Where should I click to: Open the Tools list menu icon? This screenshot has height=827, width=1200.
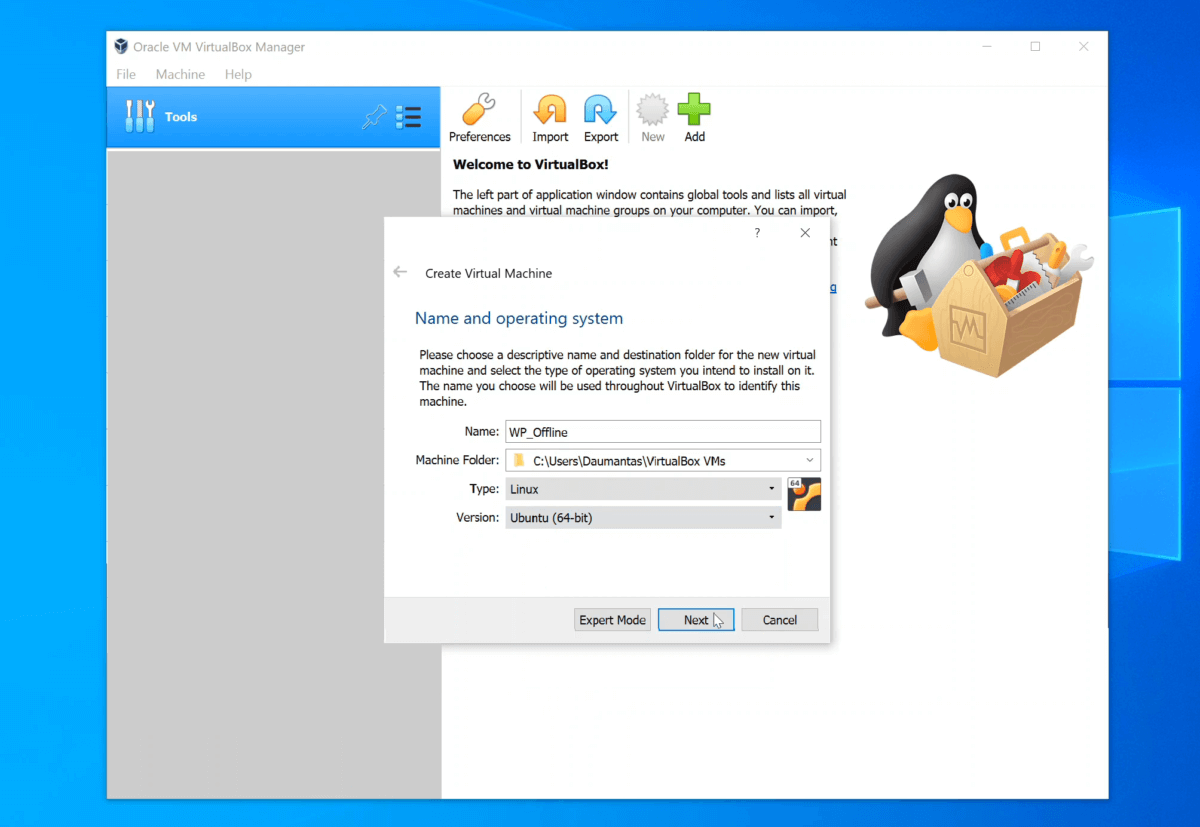click(408, 118)
